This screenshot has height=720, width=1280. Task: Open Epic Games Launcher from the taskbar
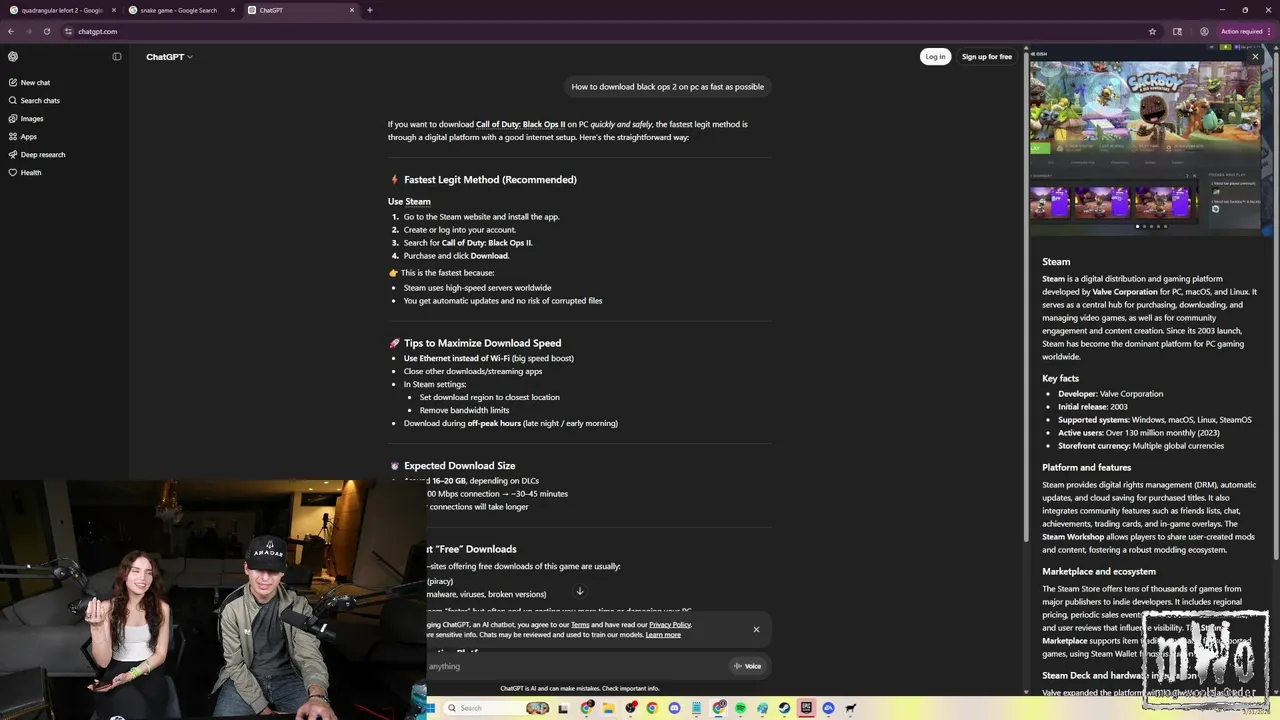(806, 708)
